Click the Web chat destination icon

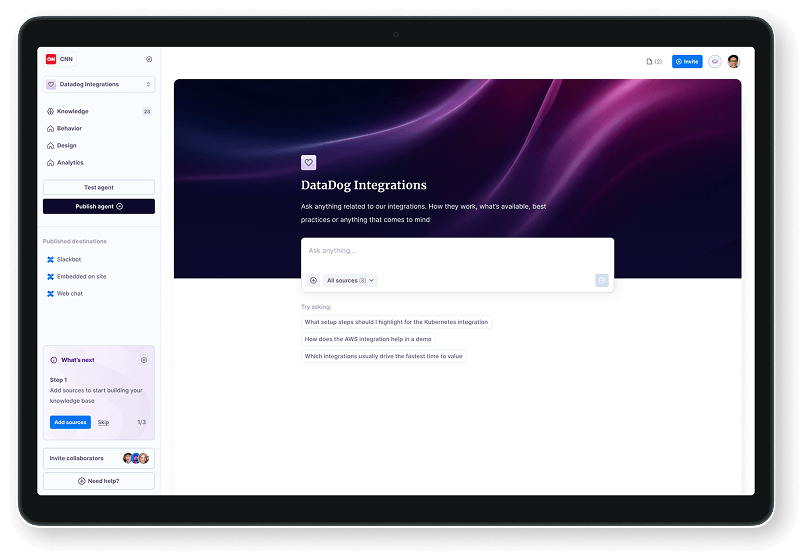(x=50, y=293)
